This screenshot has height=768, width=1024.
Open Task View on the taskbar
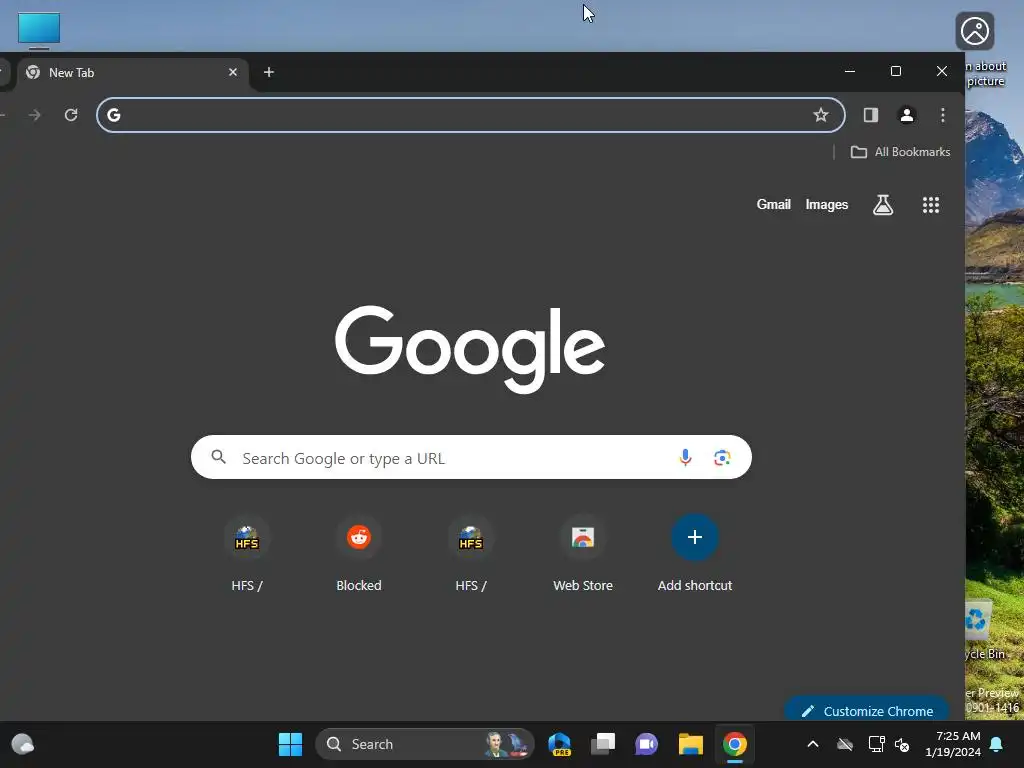coord(603,744)
